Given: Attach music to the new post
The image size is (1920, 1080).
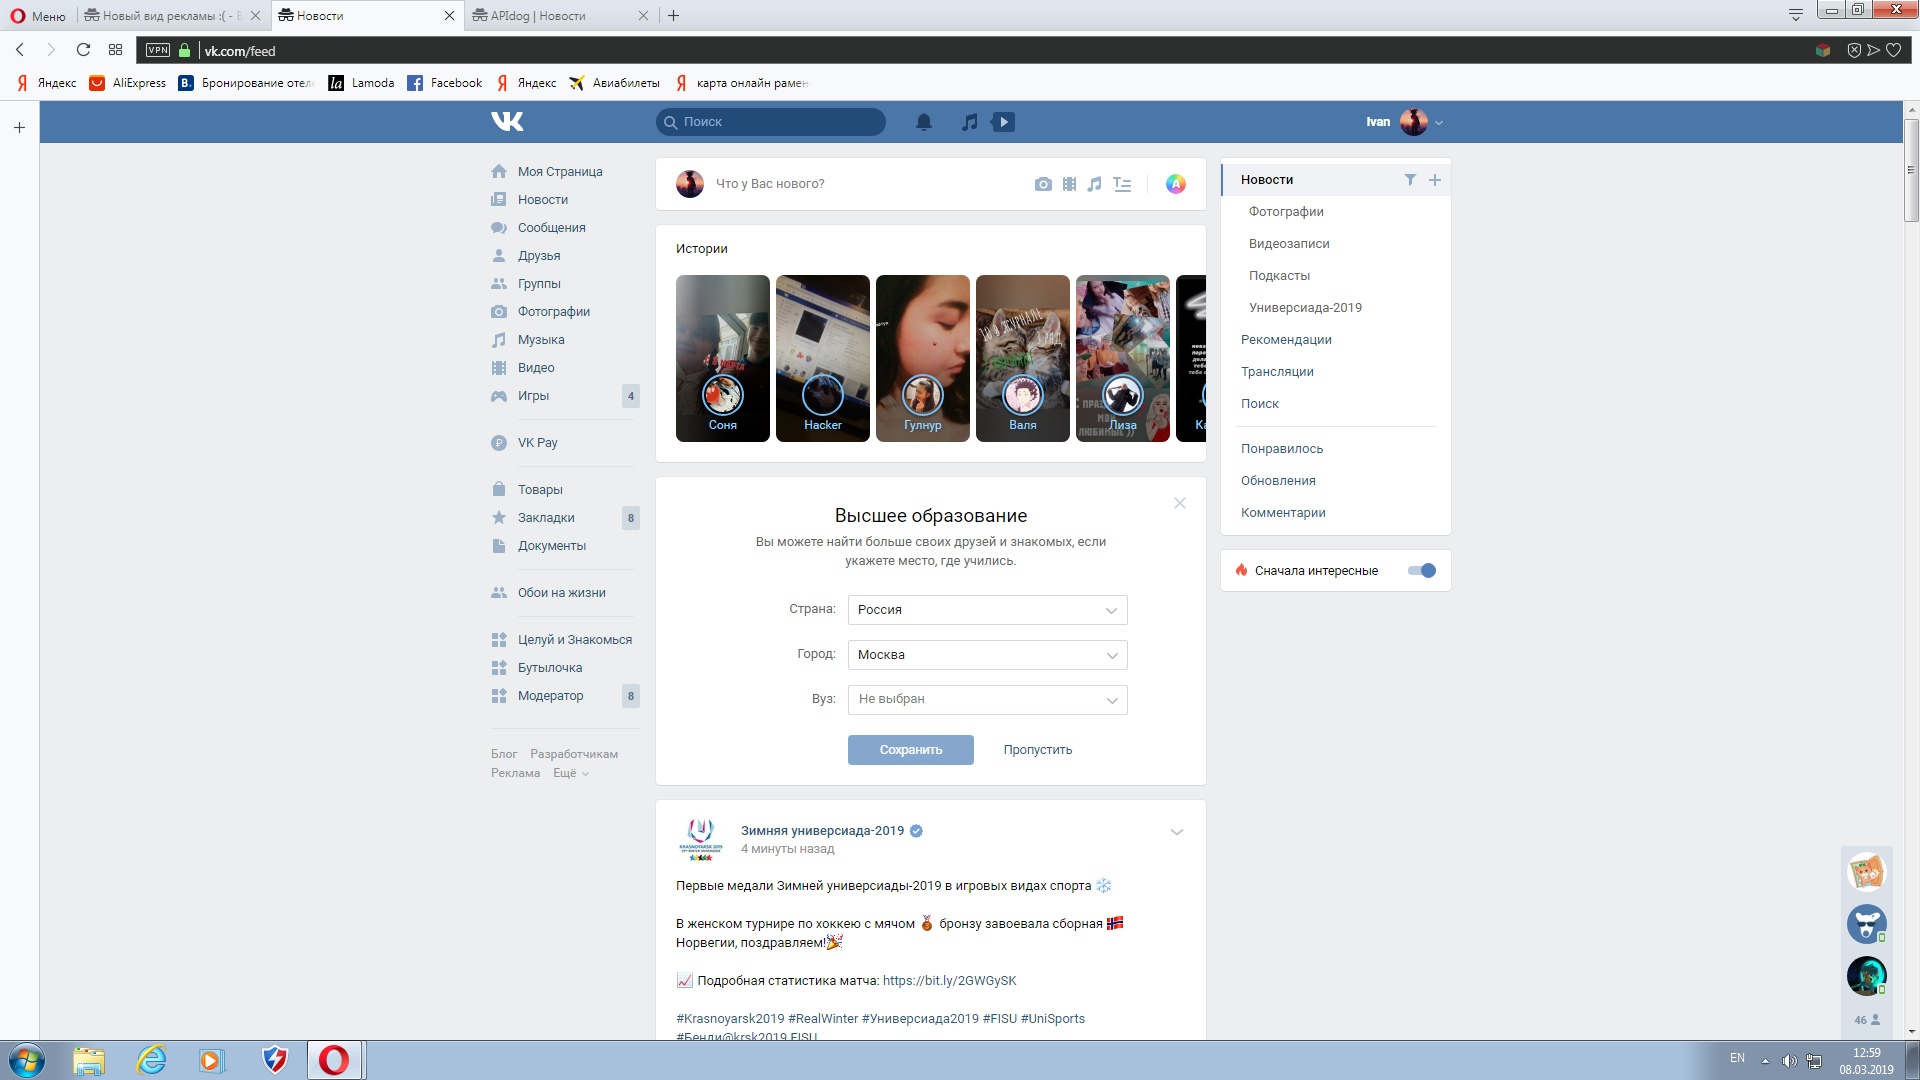Looking at the screenshot, I should pyautogui.click(x=1095, y=184).
